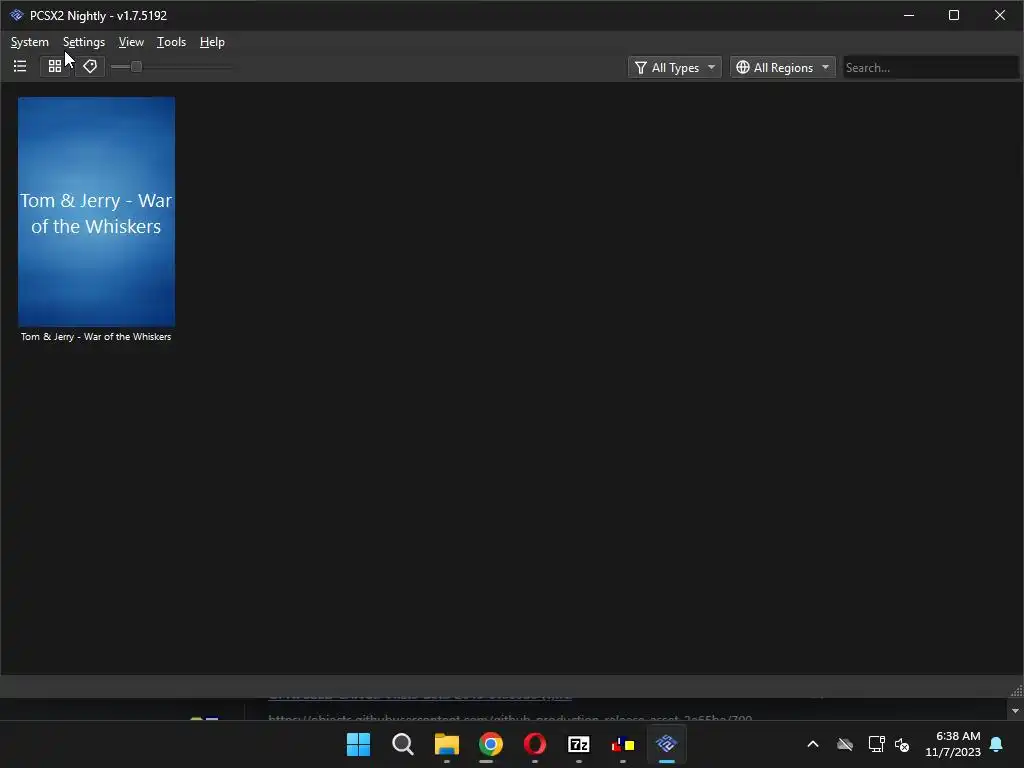Minimize the PCSX2 window
The height and width of the screenshot is (768, 1024).
coord(909,15)
